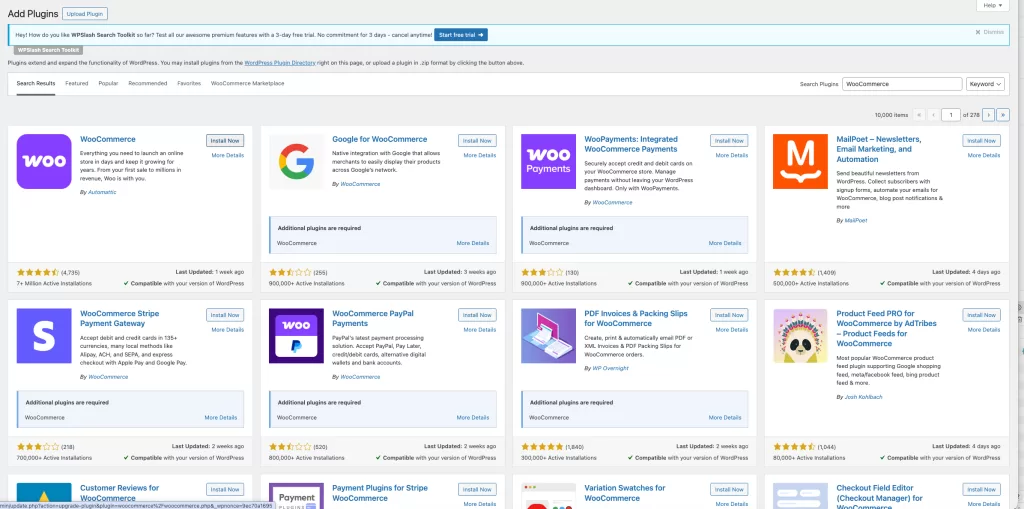
Task: Switch to the Favorites tab
Action: click(x=189, y=84)
